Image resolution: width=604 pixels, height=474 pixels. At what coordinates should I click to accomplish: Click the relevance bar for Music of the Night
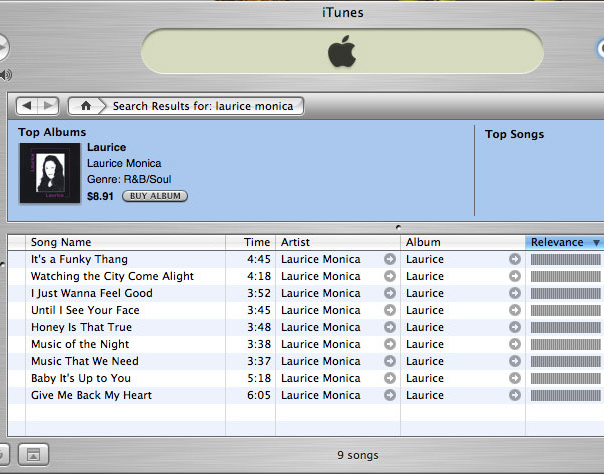click(565, 344)
